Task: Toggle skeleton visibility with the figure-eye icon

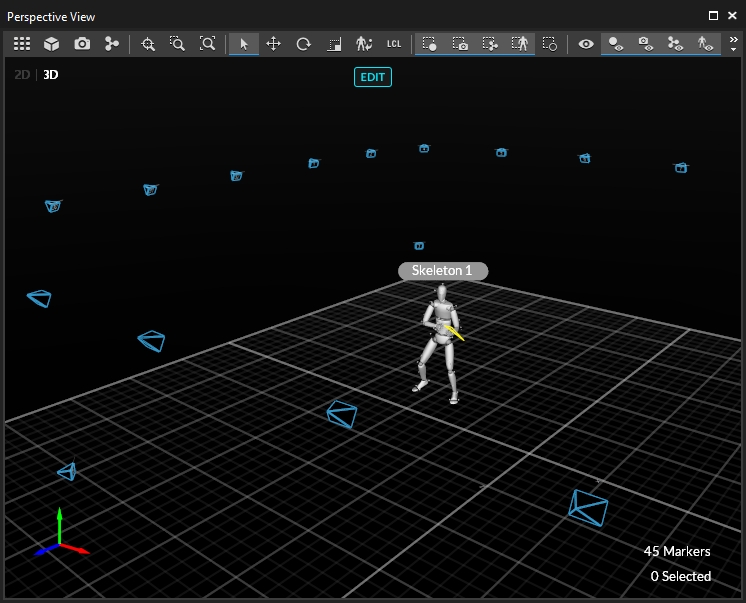Action: [x=705, y=44]
